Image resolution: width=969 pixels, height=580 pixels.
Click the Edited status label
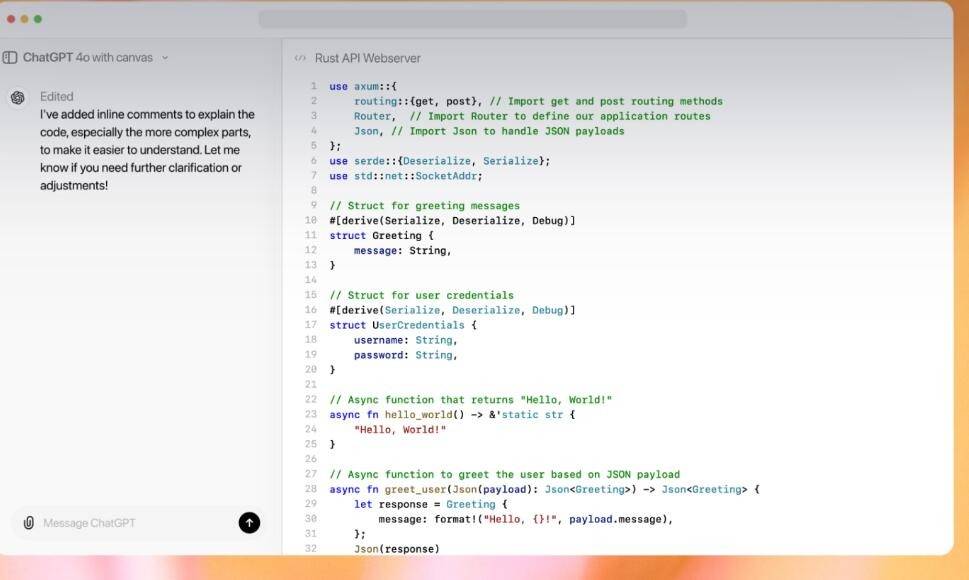pos(57,96)
